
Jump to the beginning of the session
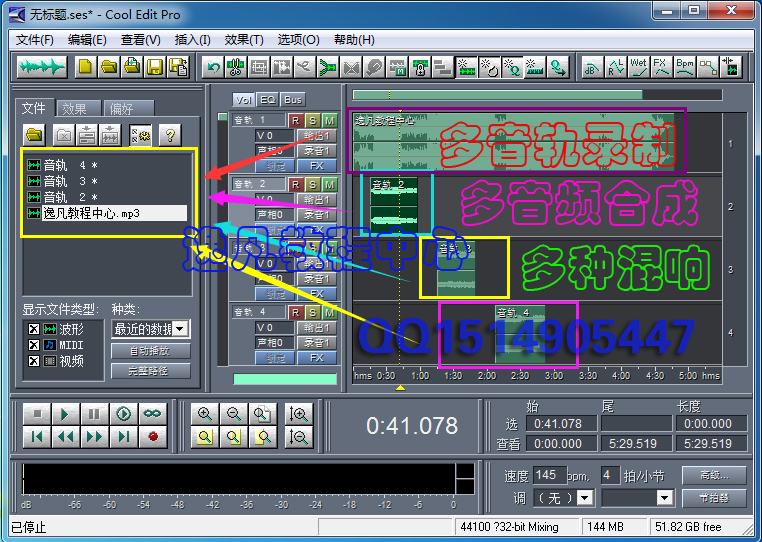tap(37, 437)
